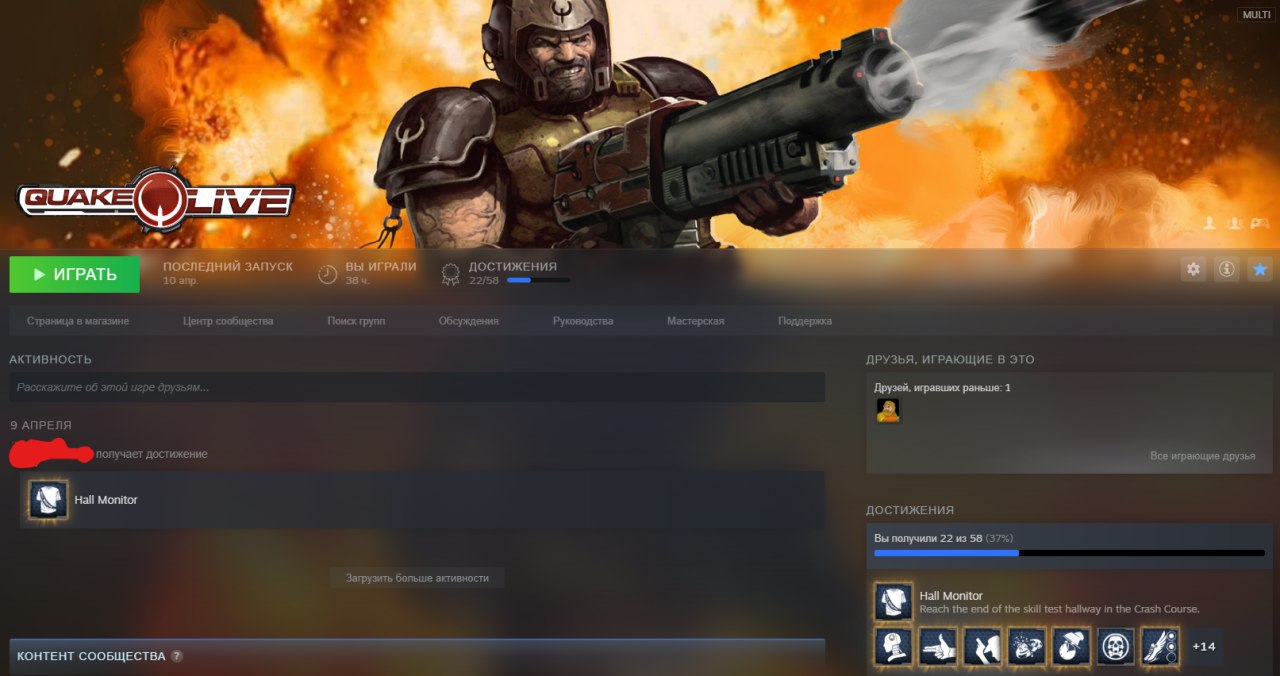Click the 9 АПРЕЛЯ date label
The width and height of the screenshot is (1280, 676).
pos(41,426)
